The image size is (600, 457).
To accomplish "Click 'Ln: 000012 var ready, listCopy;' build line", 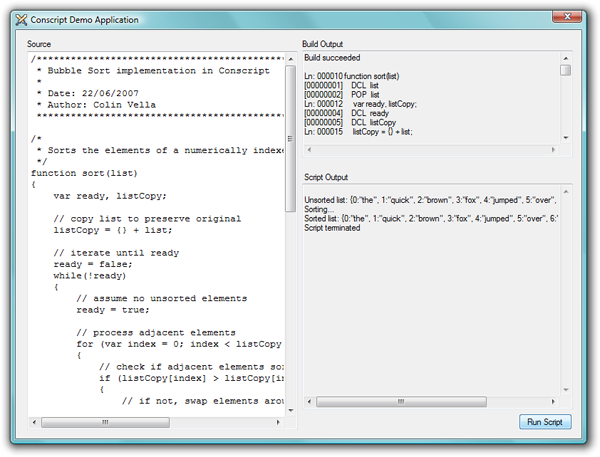I will pyautogui.click(x=360, y=104).
